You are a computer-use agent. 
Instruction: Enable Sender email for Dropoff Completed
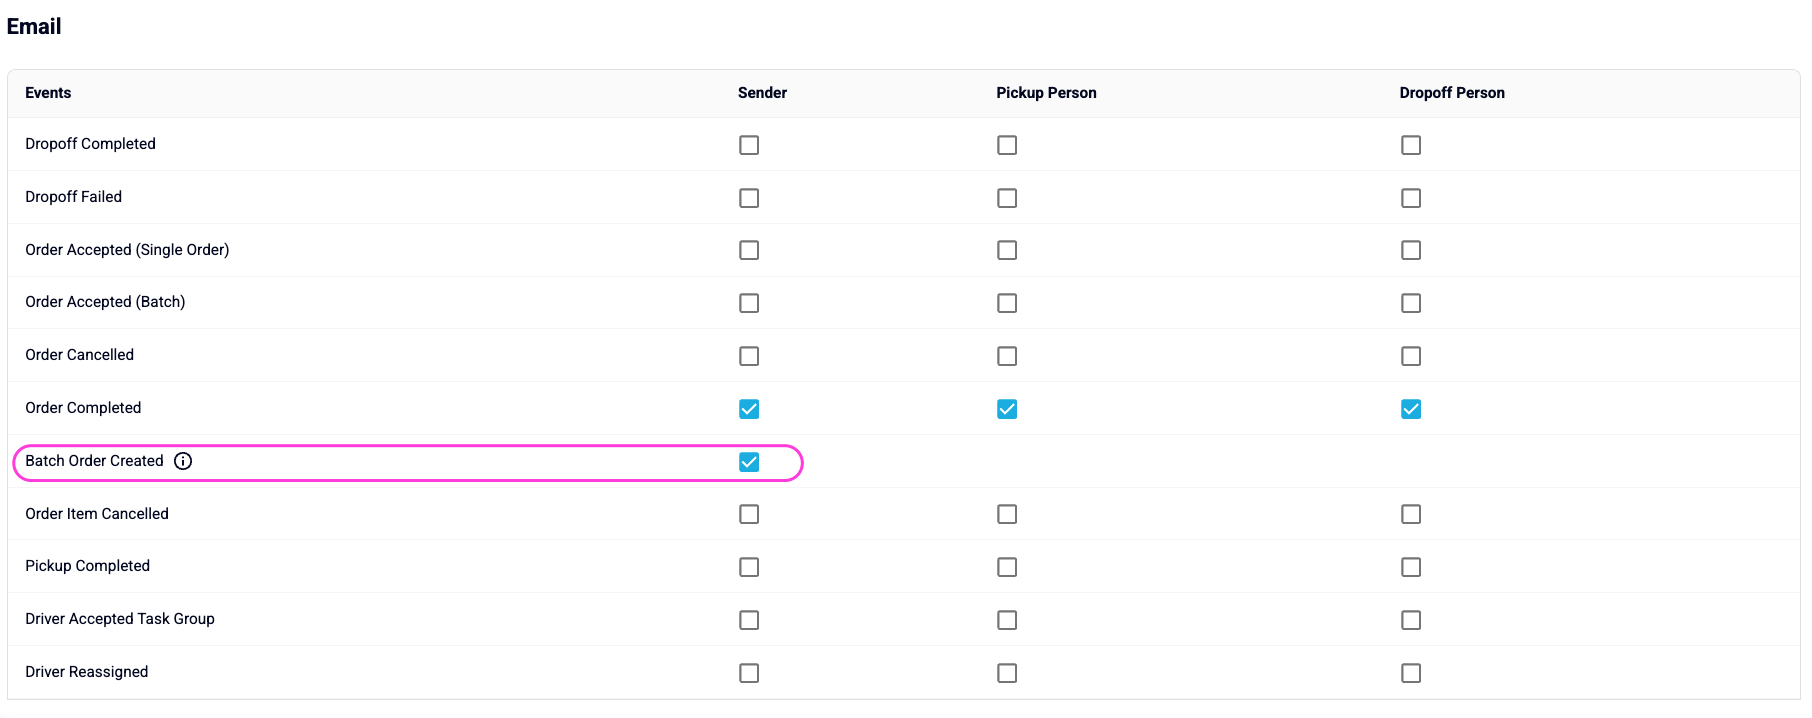coord(749,145)
